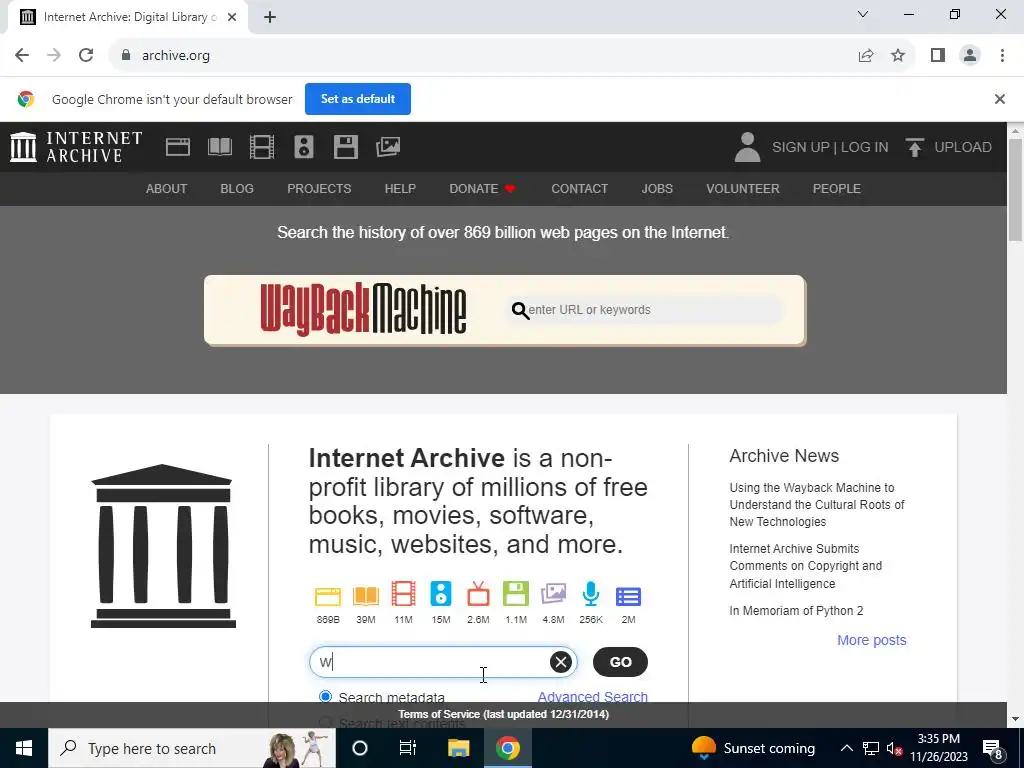Viewport: 1024px width, 768px height.
Task: Open the HELP menu item
Action: [400, 189]
